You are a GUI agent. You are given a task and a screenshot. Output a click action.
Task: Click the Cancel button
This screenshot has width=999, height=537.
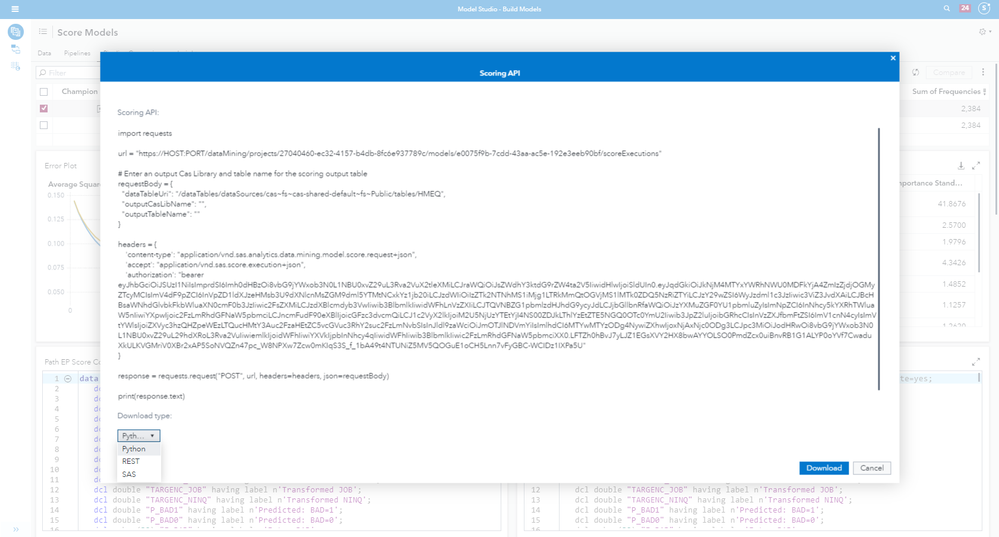point(872,468)
